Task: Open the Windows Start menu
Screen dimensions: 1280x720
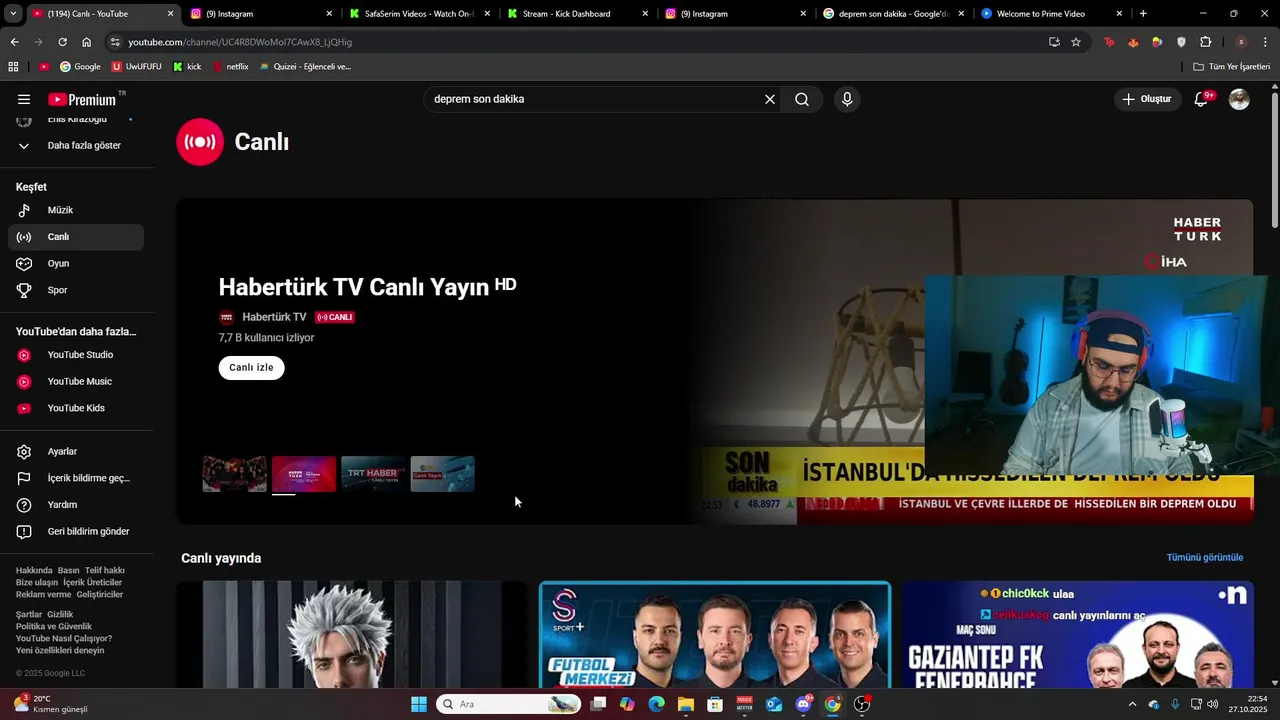Action: [419, 704]
